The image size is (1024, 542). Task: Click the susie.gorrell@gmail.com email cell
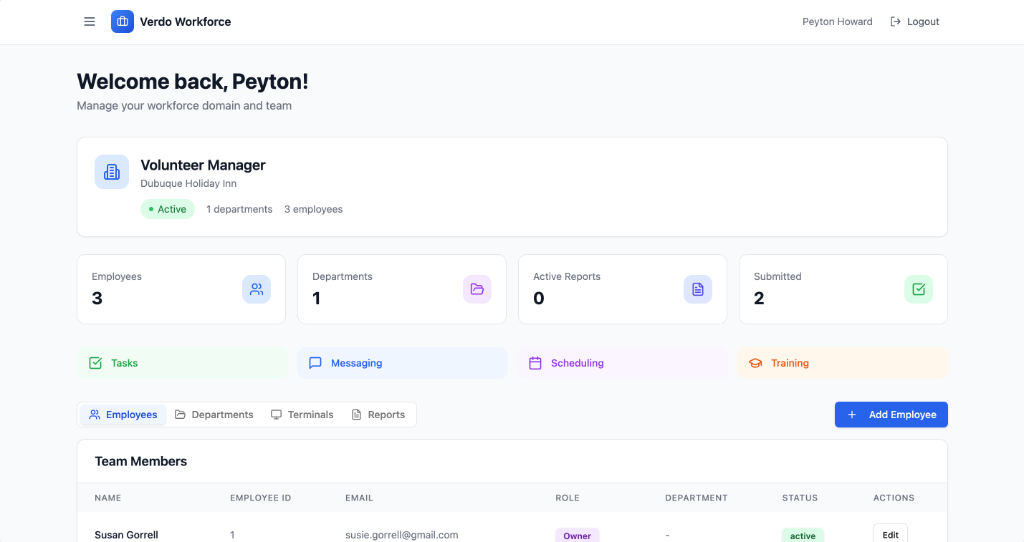coord(402,535)
